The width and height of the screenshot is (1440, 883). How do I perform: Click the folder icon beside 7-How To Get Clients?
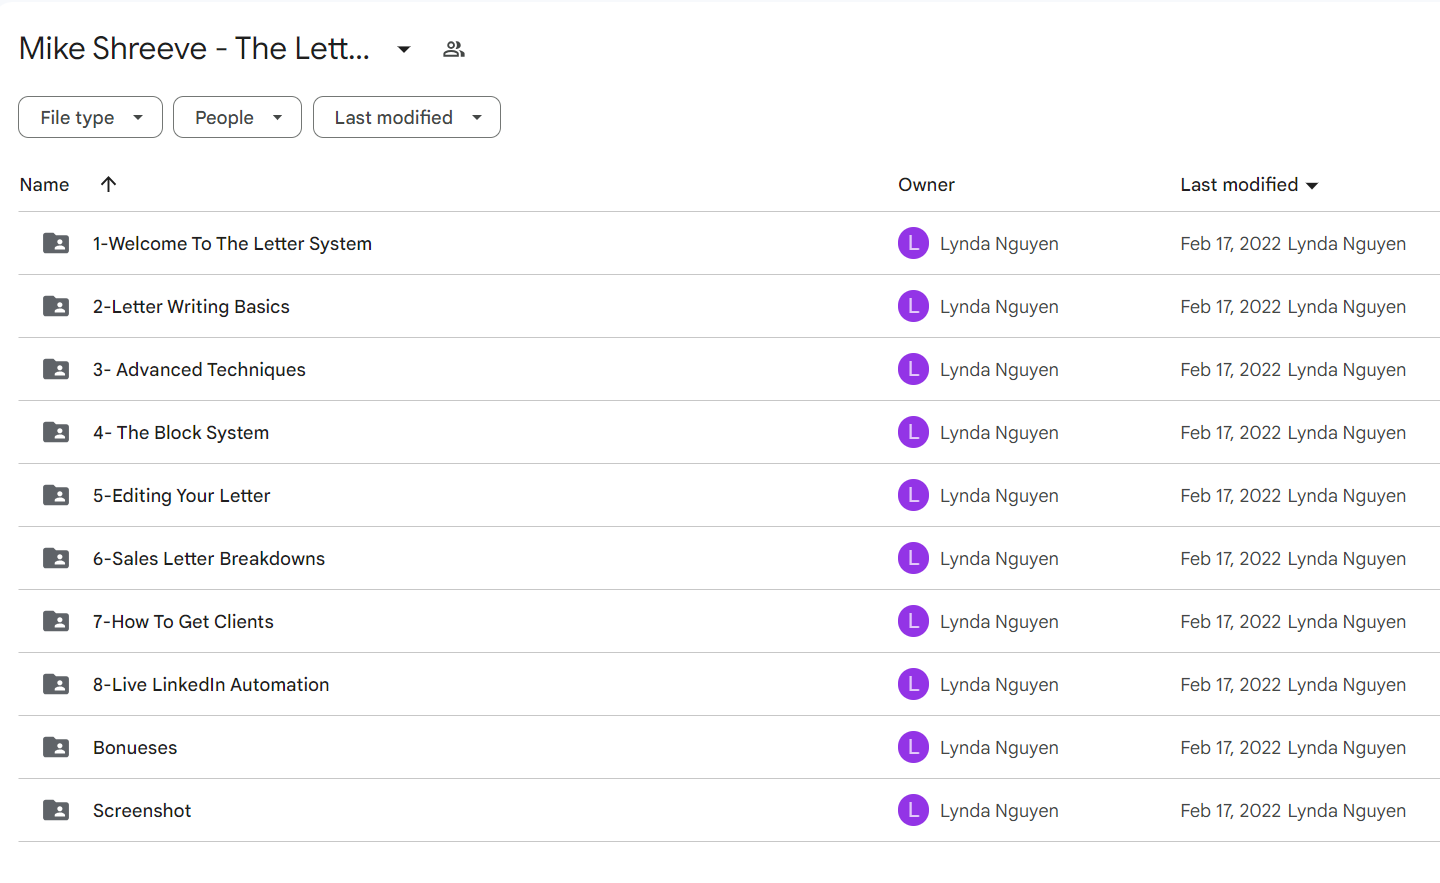pyautogui.click(x=56, y=621)
